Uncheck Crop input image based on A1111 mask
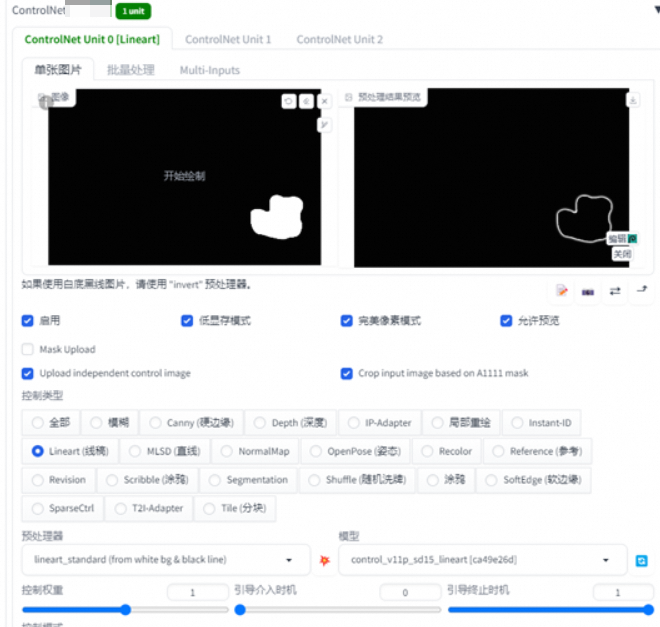Screen dimensions: 660x627 (346, 374)
